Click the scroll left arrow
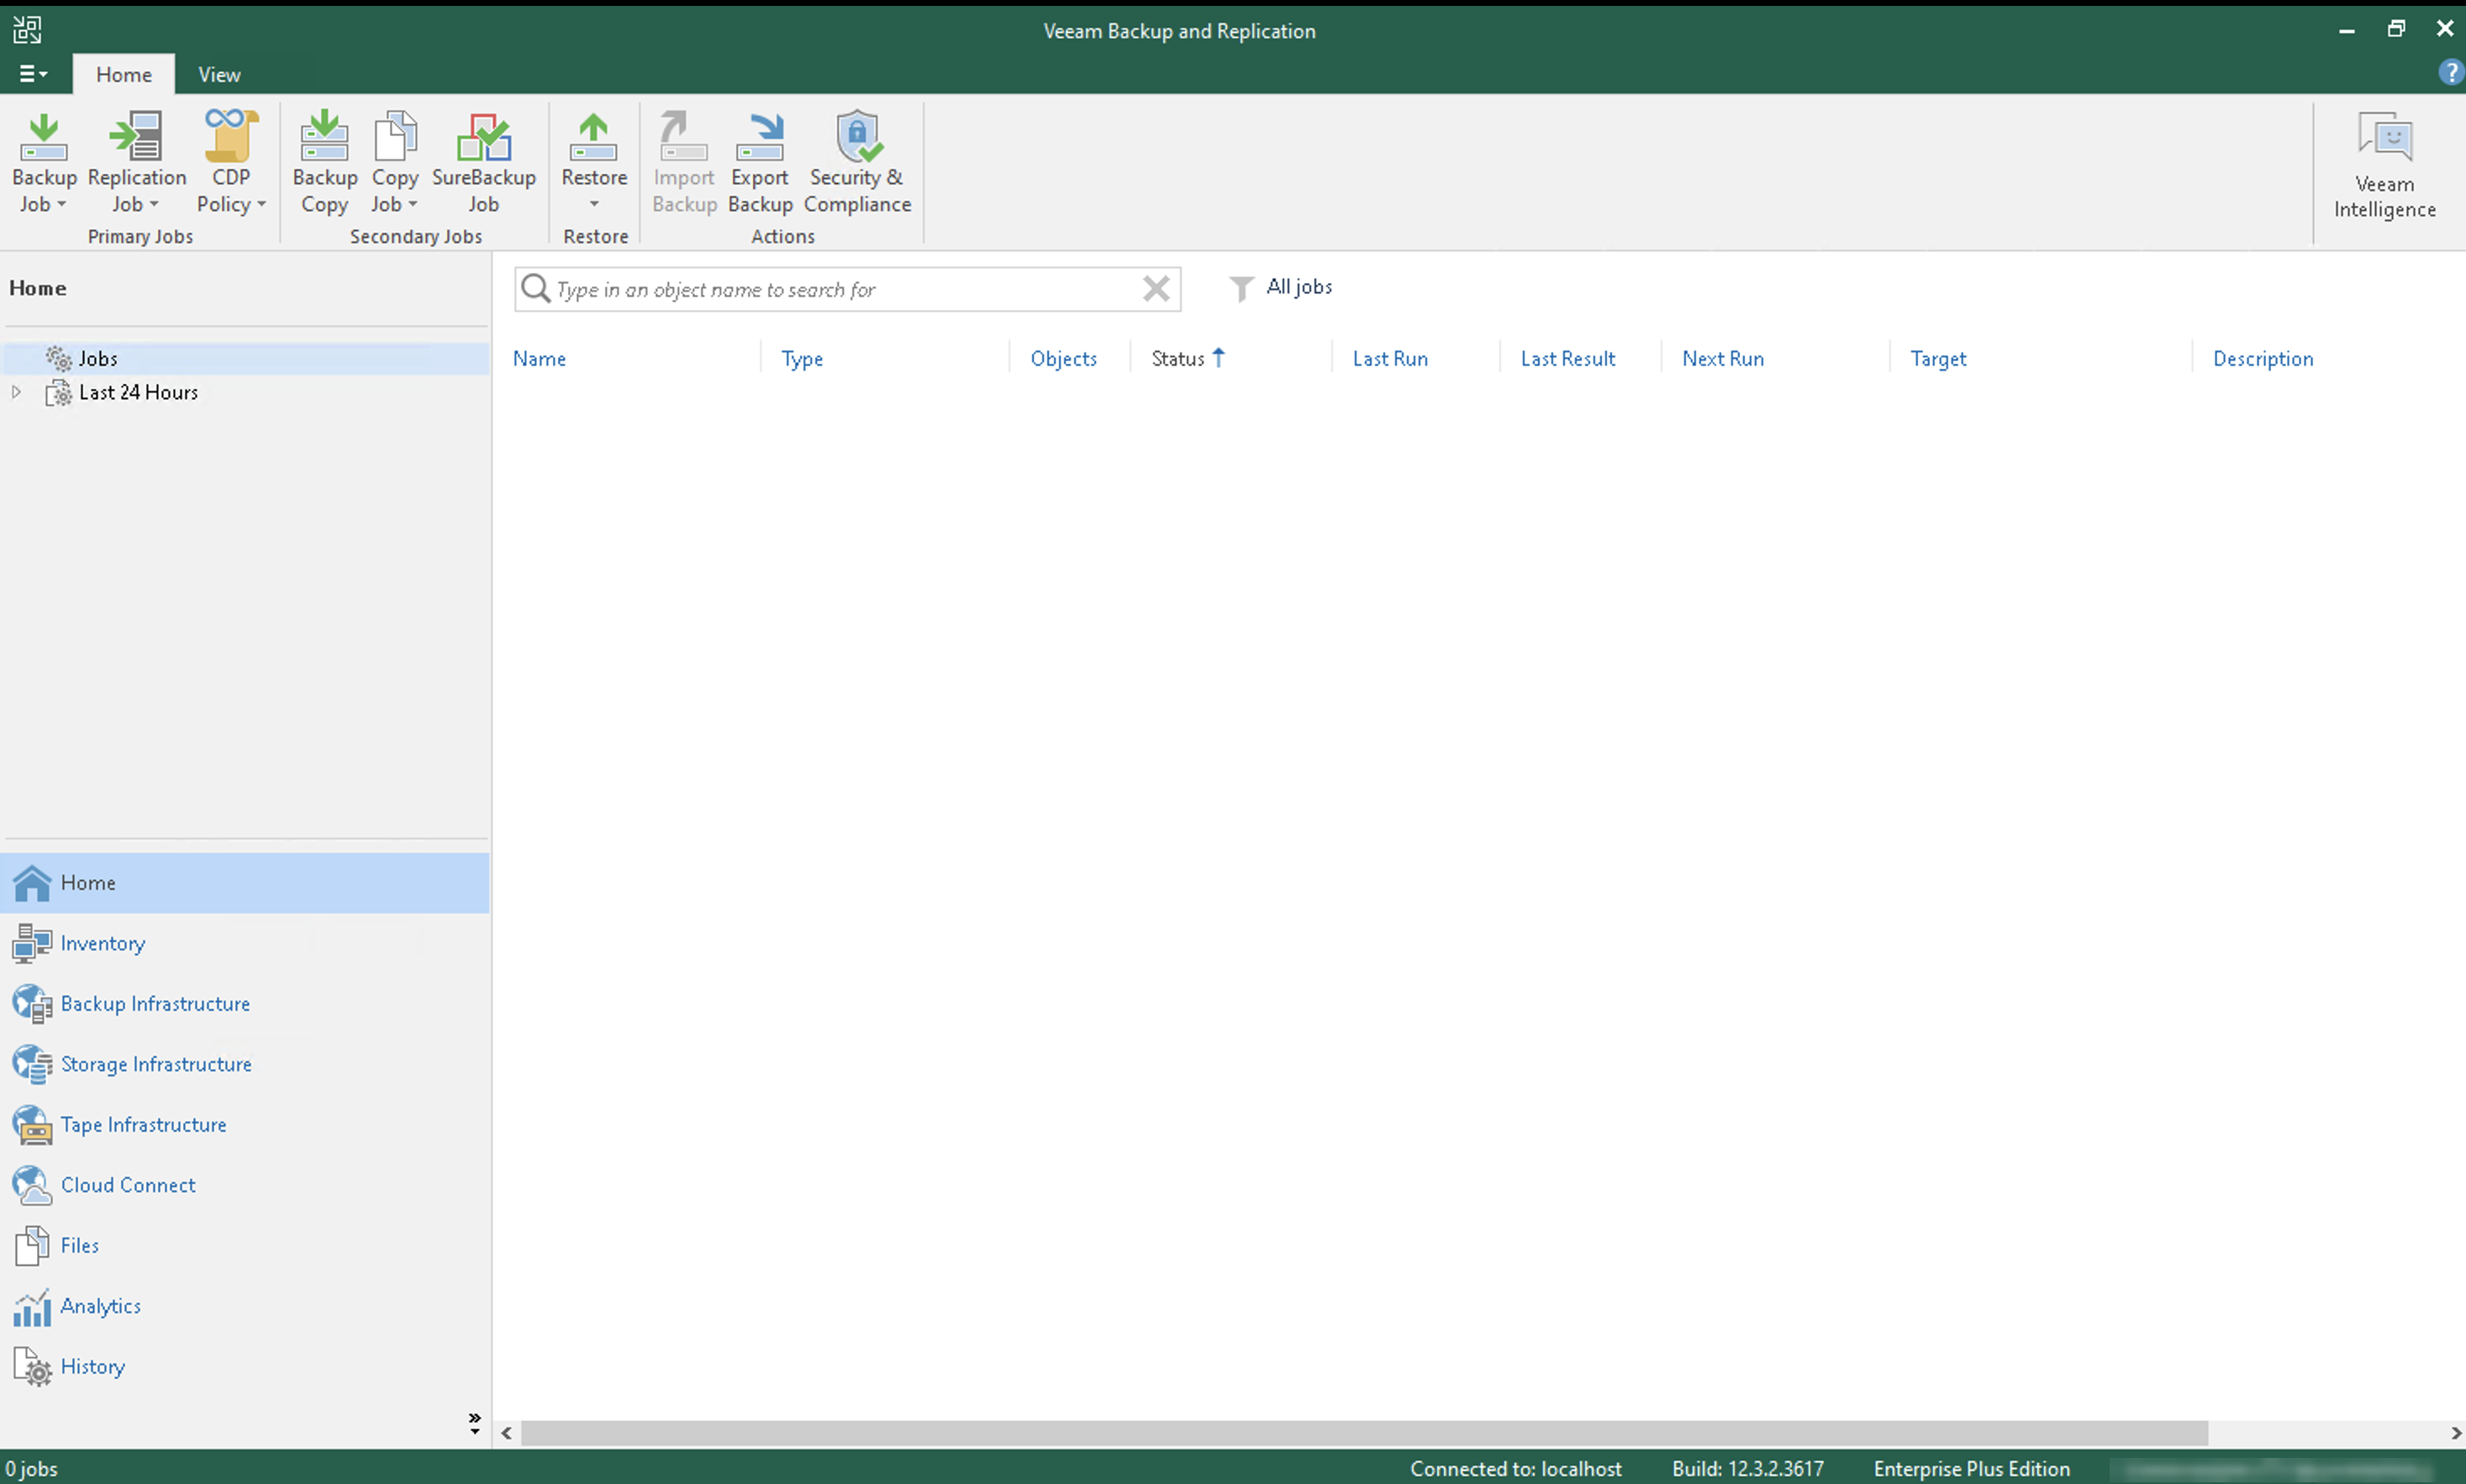This screenshot has width=2466, height=1484. (x=507, y=1433)
